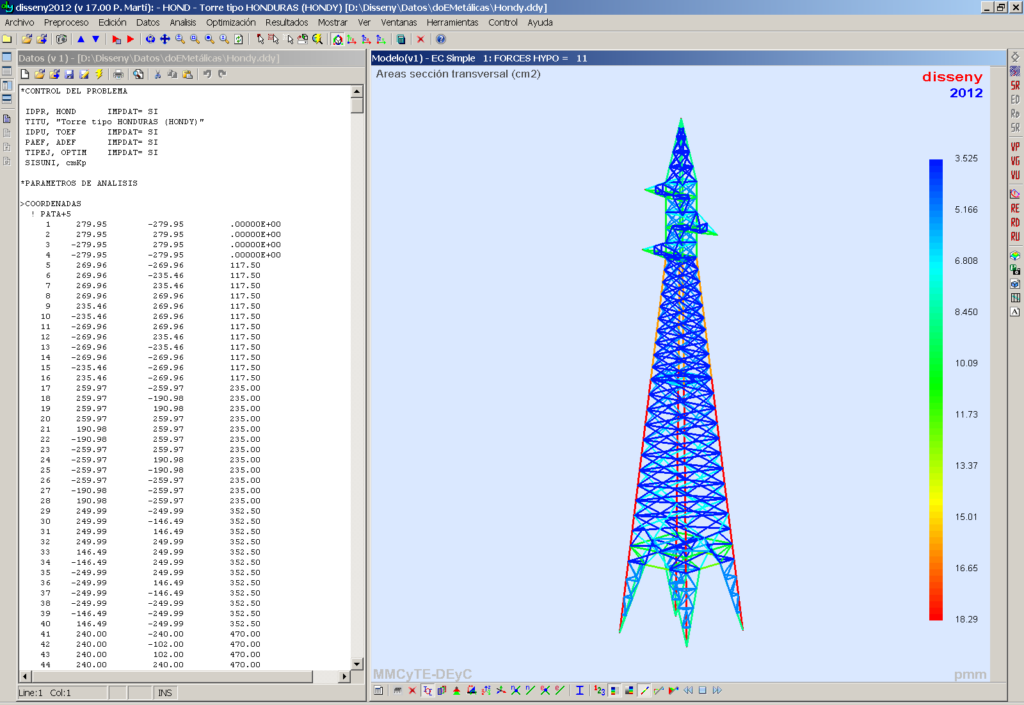Screen dimensions: 1024x705
Task: Open the Herramientas menu
Action: 452,22
